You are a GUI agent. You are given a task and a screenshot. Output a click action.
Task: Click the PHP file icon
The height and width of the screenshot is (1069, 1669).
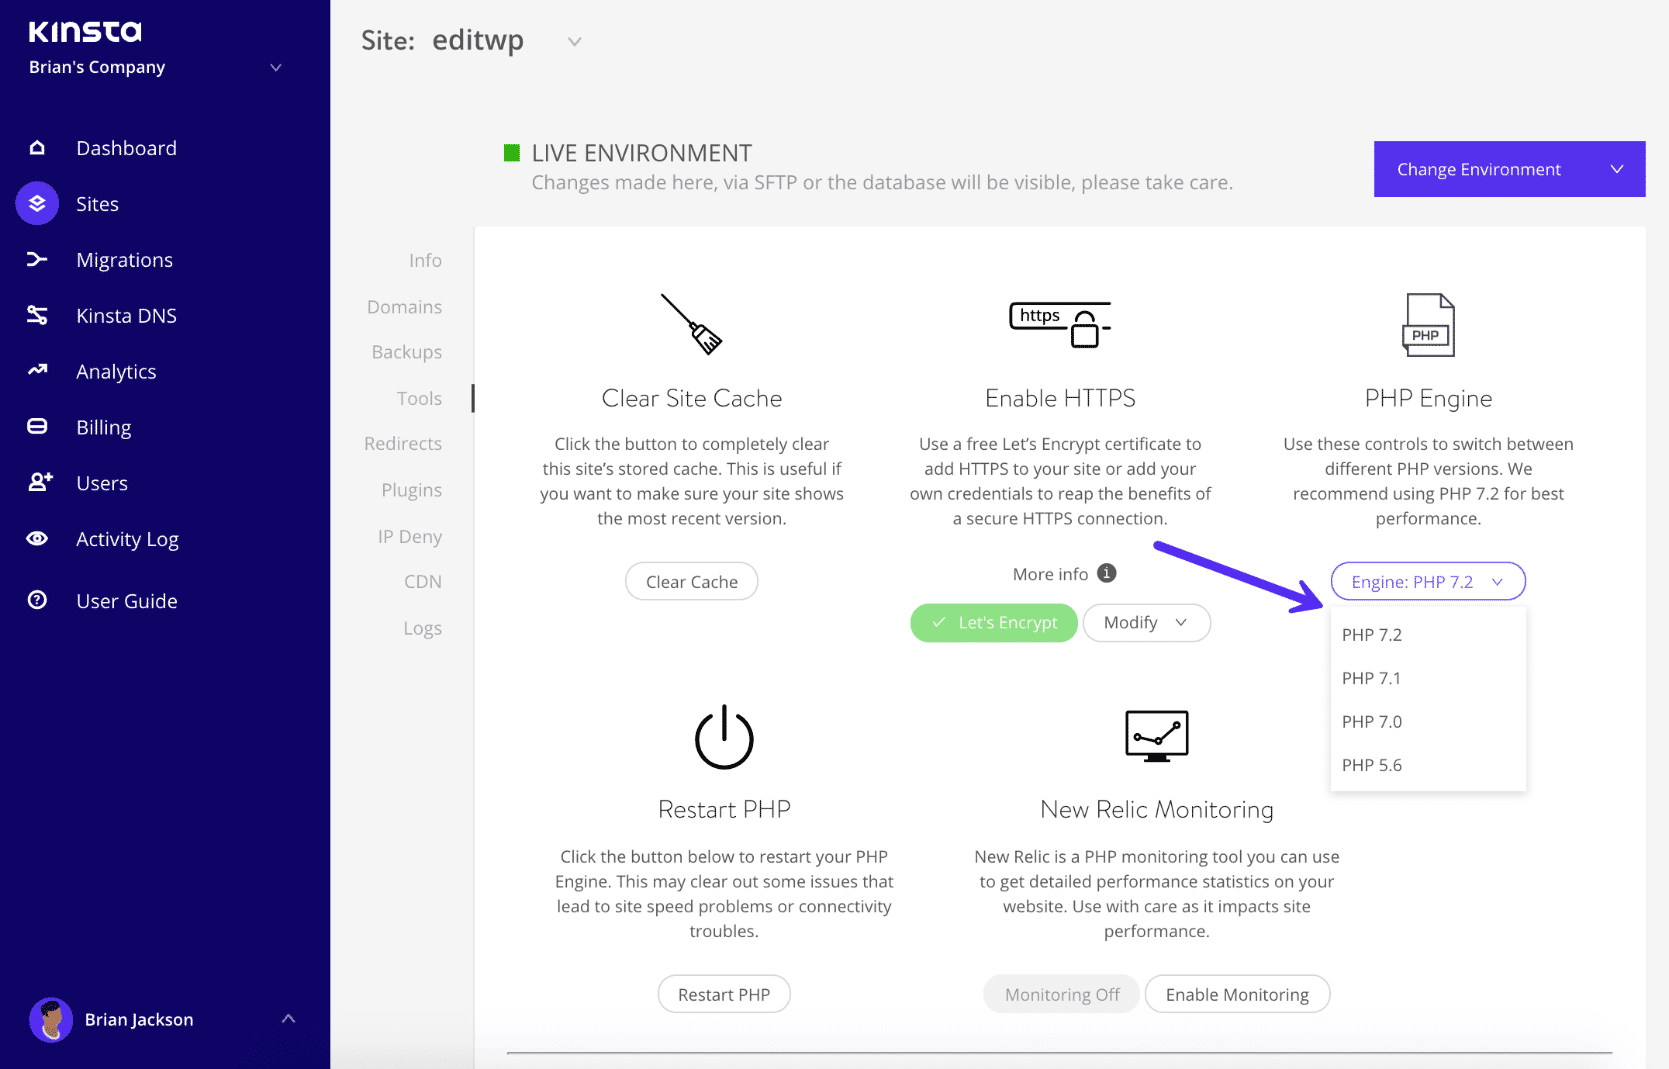point(1428,325)
